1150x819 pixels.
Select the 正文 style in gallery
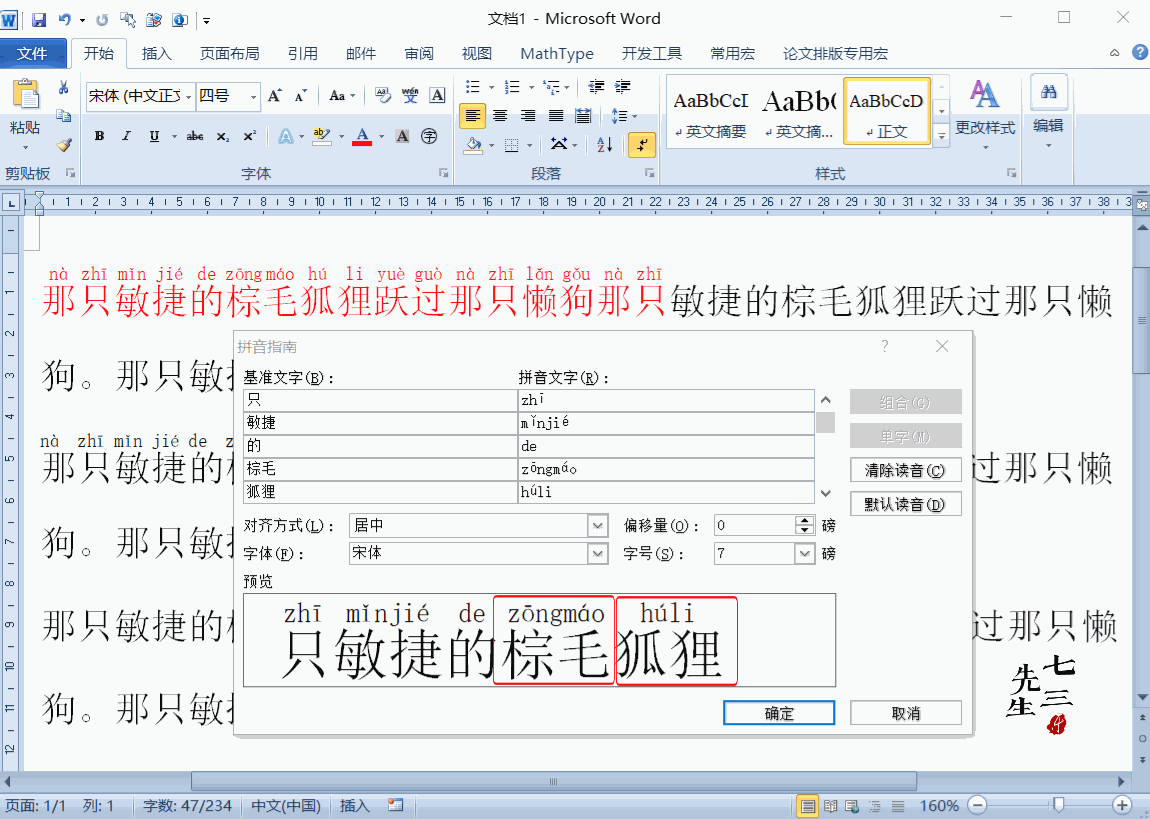pos(887,111)
